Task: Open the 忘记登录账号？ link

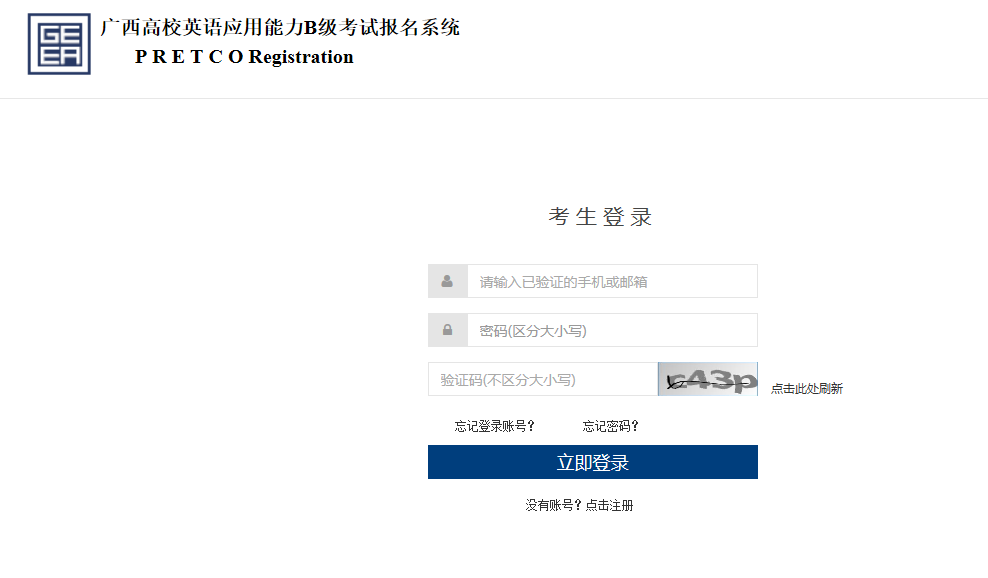Action: tap(495, 426)
